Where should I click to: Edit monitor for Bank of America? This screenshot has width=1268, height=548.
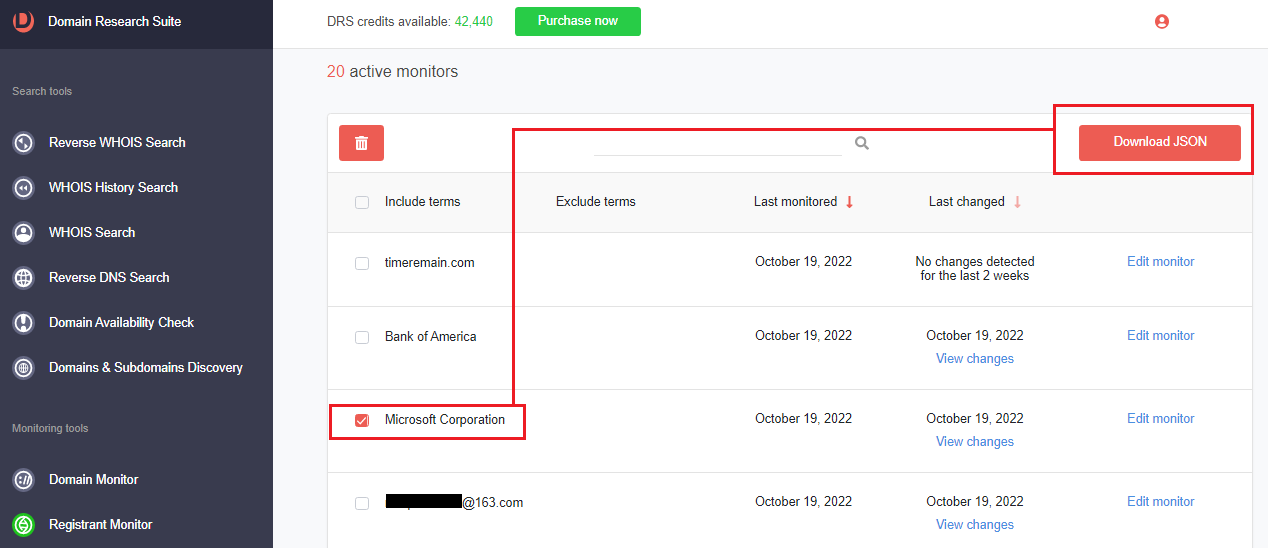1161,335
